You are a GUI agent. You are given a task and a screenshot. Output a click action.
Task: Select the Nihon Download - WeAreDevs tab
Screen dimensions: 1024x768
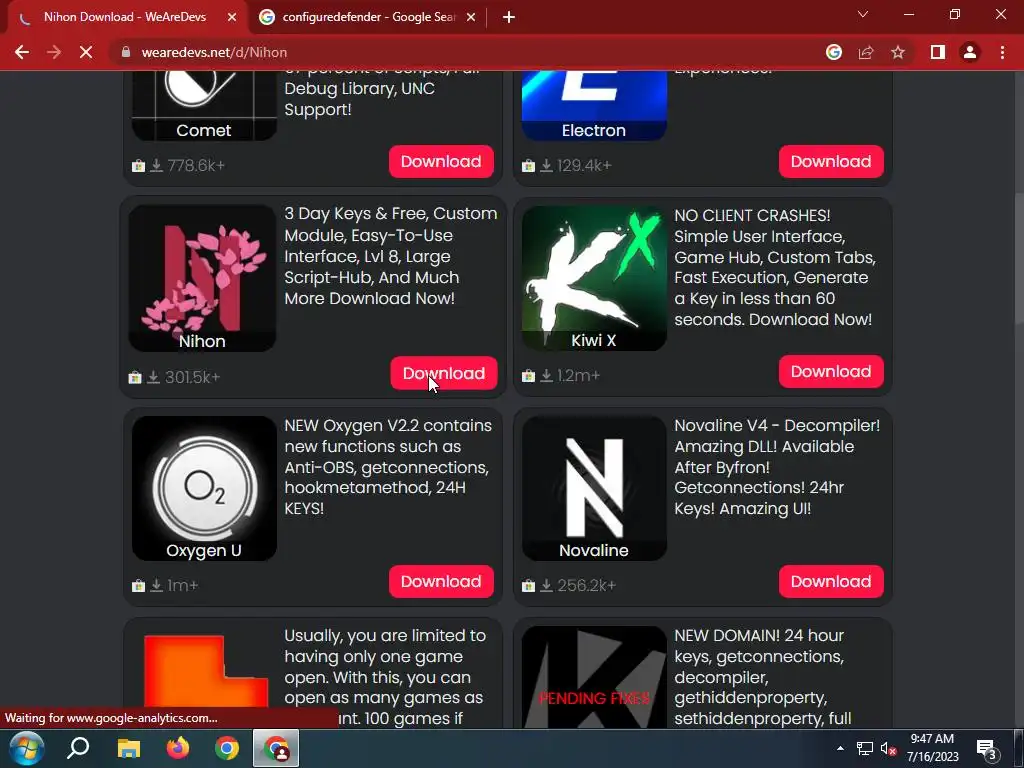pyautogui.click(x=127, y=18)
